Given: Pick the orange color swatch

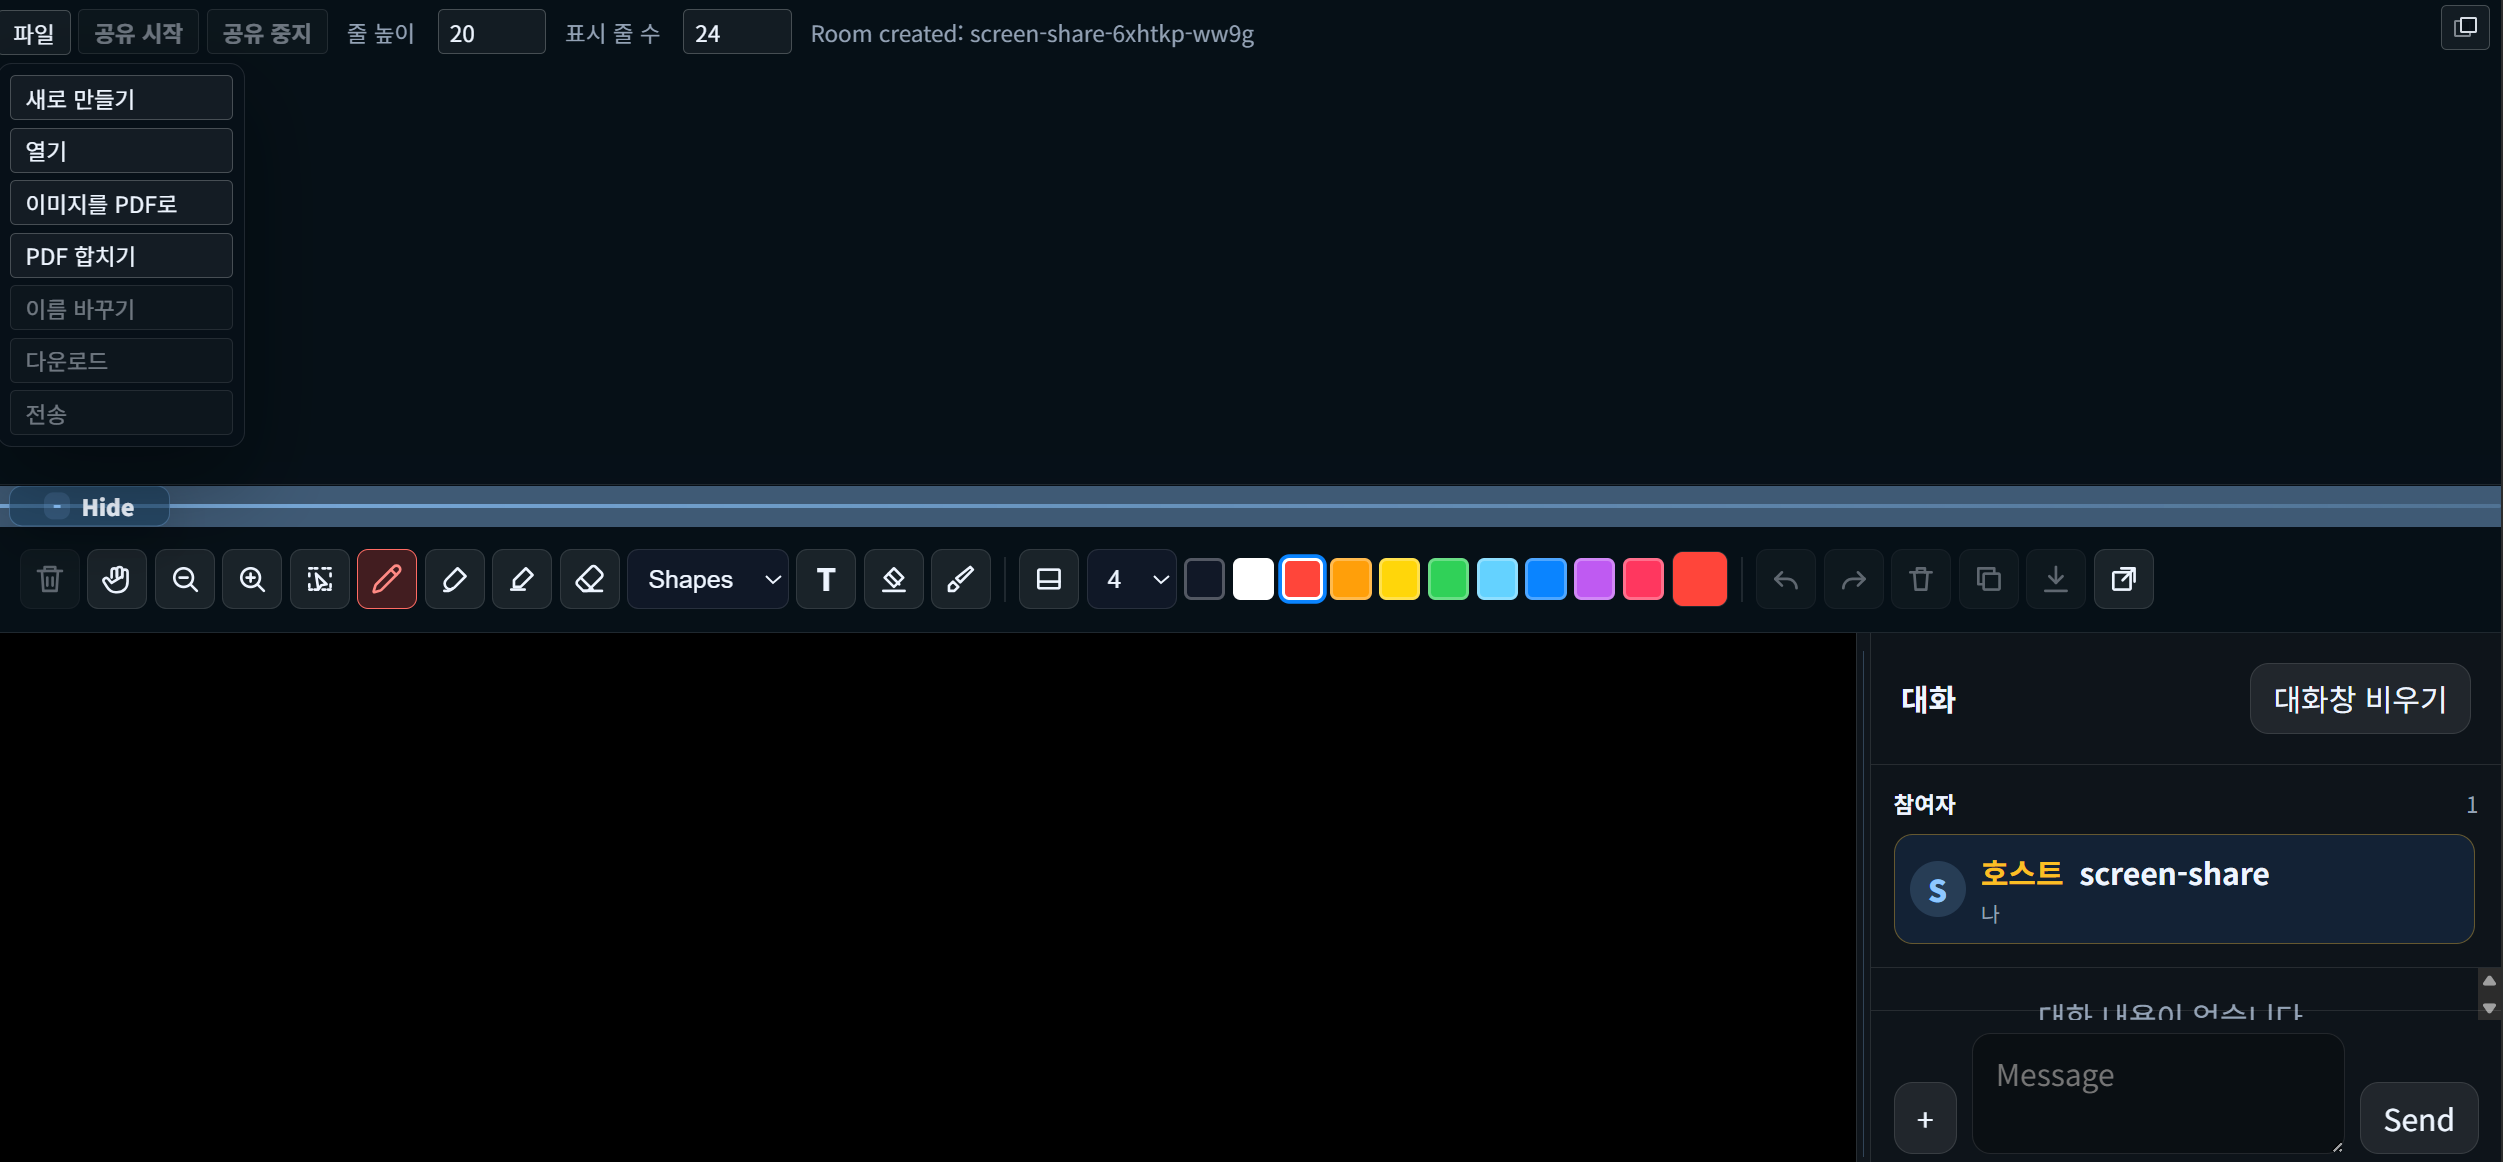Looking at the screenshot, I should (1351, 579).
